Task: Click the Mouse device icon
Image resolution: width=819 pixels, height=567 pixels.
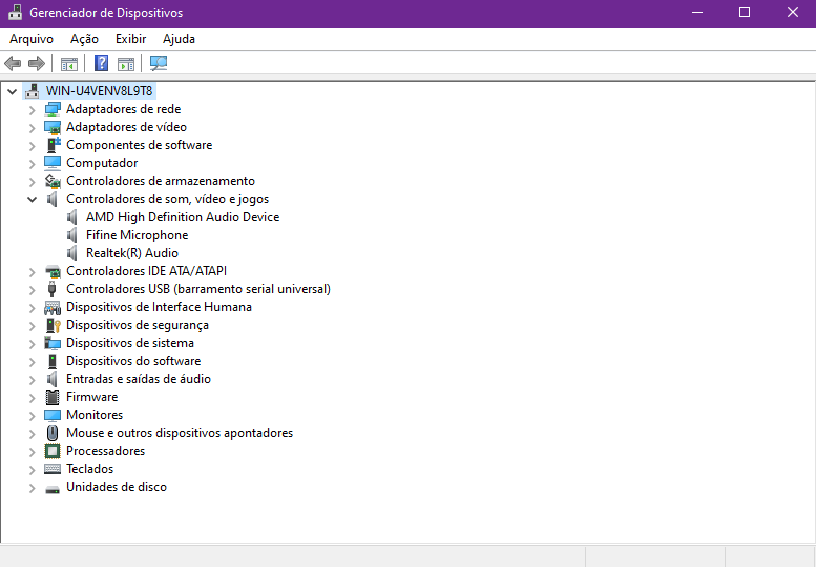Action: [x=52, y=433]
